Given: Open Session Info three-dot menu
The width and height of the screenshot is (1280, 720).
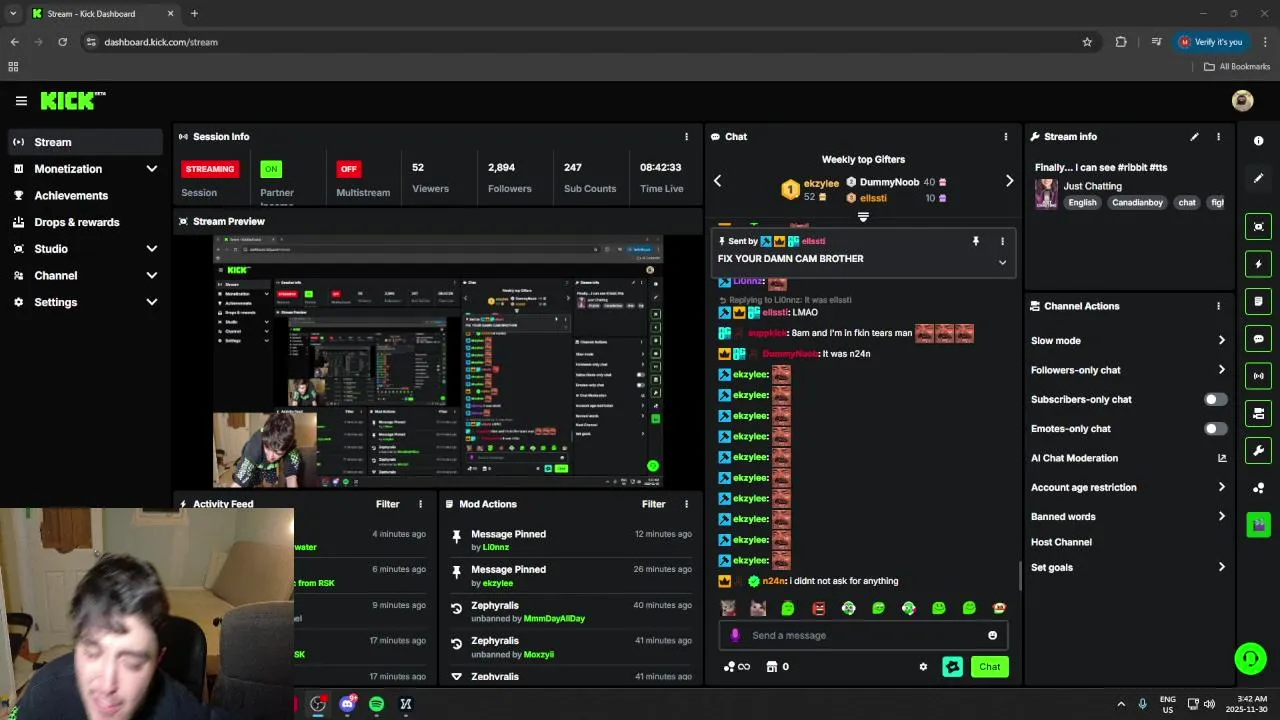Looking at the screenshot, I should (x=686, y=137).
